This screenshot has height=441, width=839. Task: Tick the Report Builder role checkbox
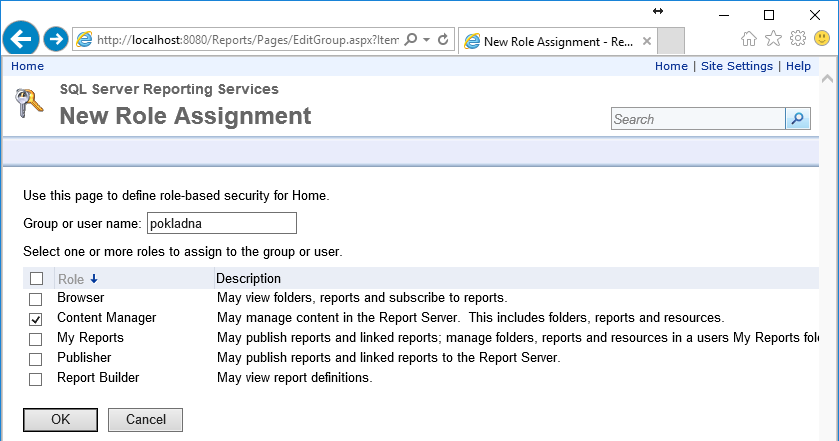click(x=36, y=379)
